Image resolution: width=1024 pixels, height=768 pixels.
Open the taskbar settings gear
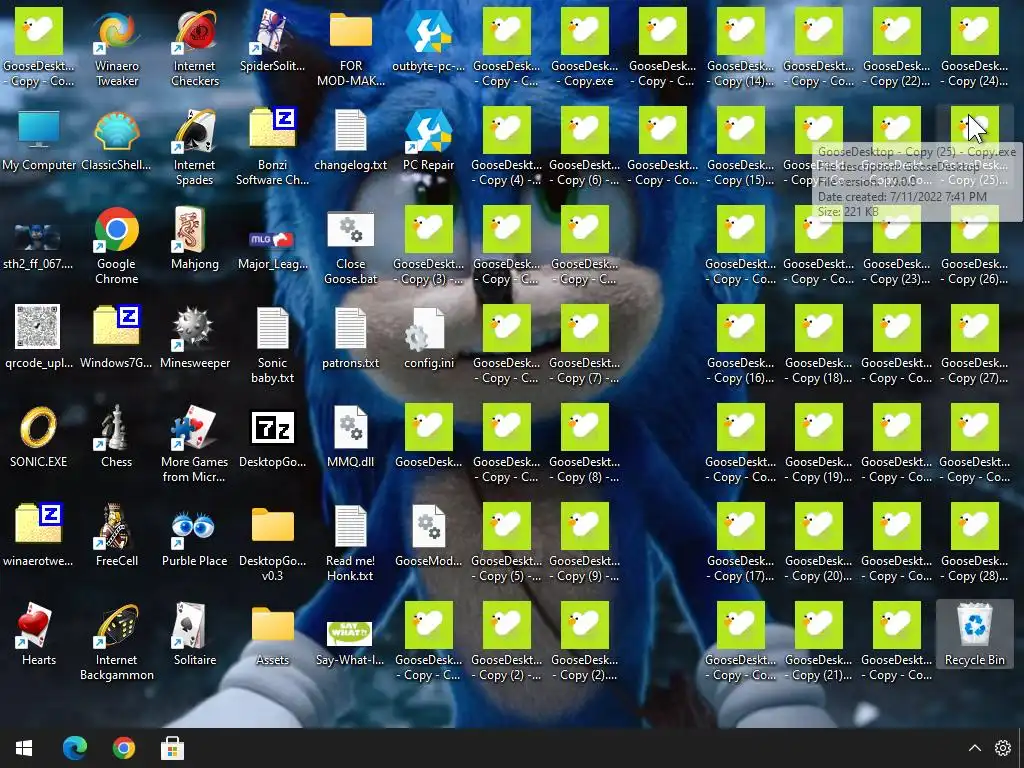click(x=1003, y=748)
